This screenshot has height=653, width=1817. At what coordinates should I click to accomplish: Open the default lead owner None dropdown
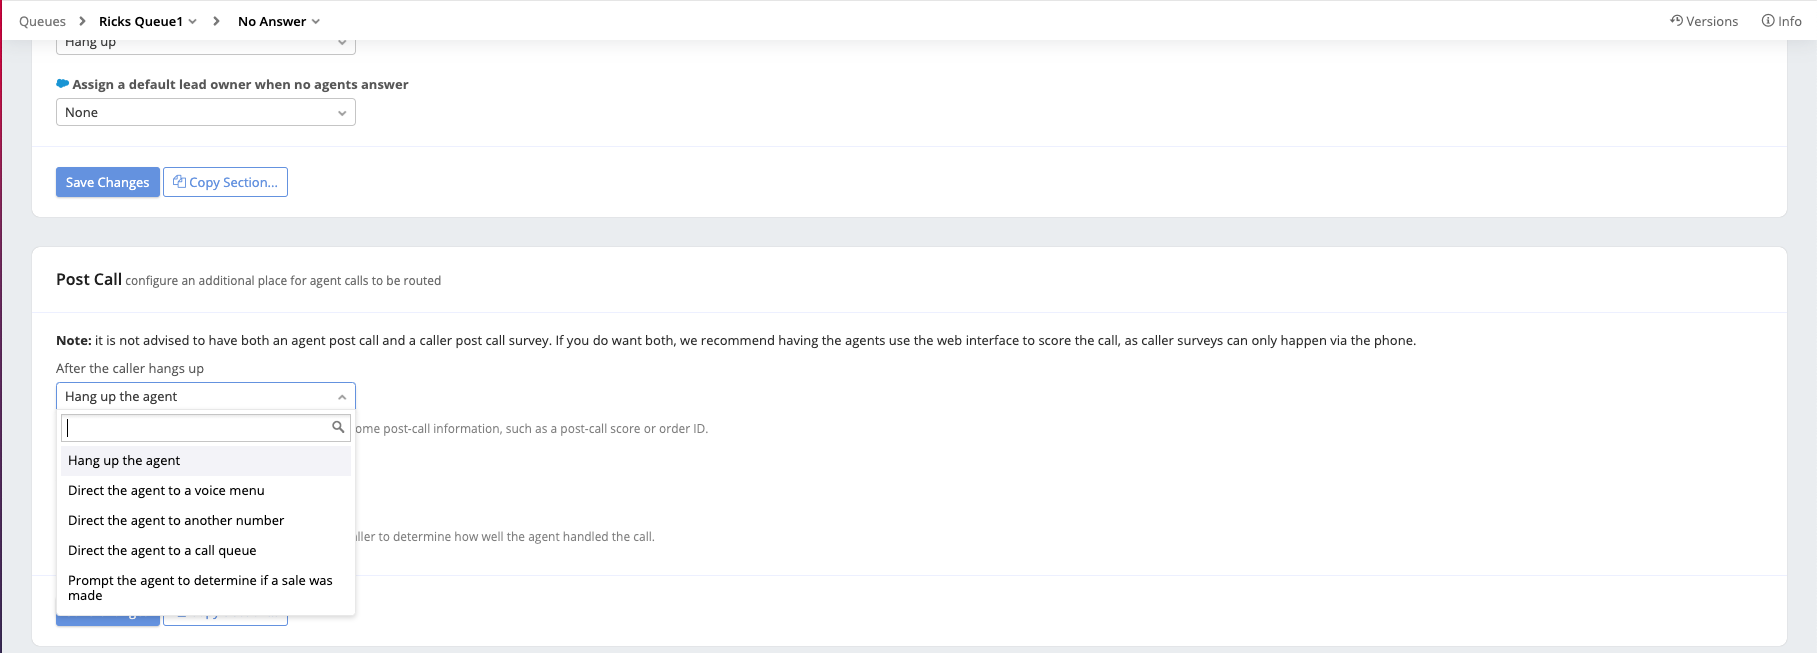(205, 113)
